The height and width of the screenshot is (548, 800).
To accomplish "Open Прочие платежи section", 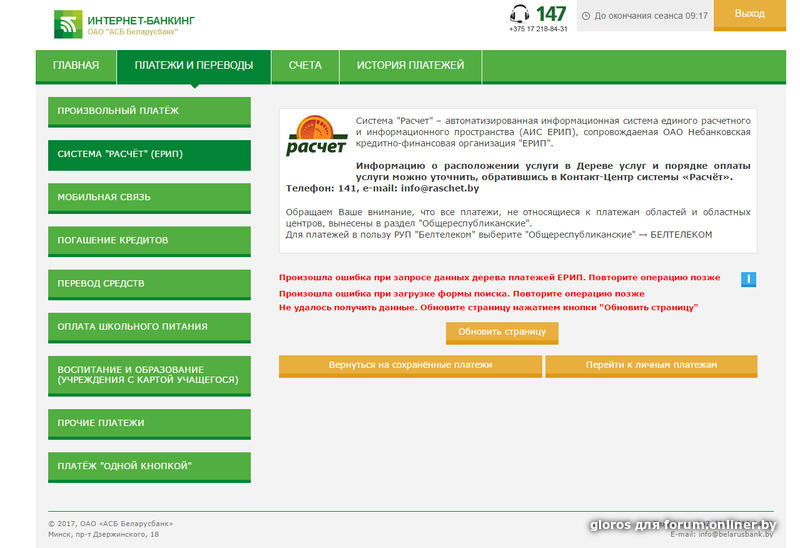I will [x=149, y=424].
